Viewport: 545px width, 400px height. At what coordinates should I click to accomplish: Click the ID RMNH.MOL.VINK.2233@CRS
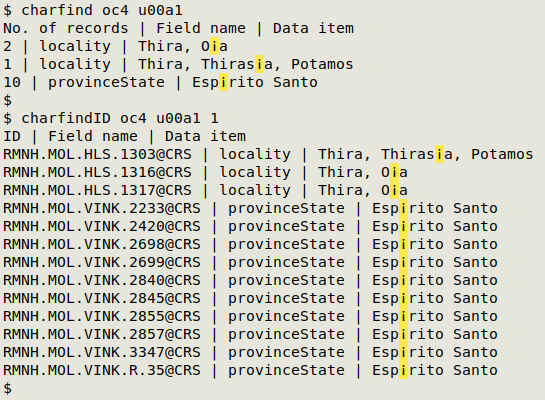pos(102,209)
